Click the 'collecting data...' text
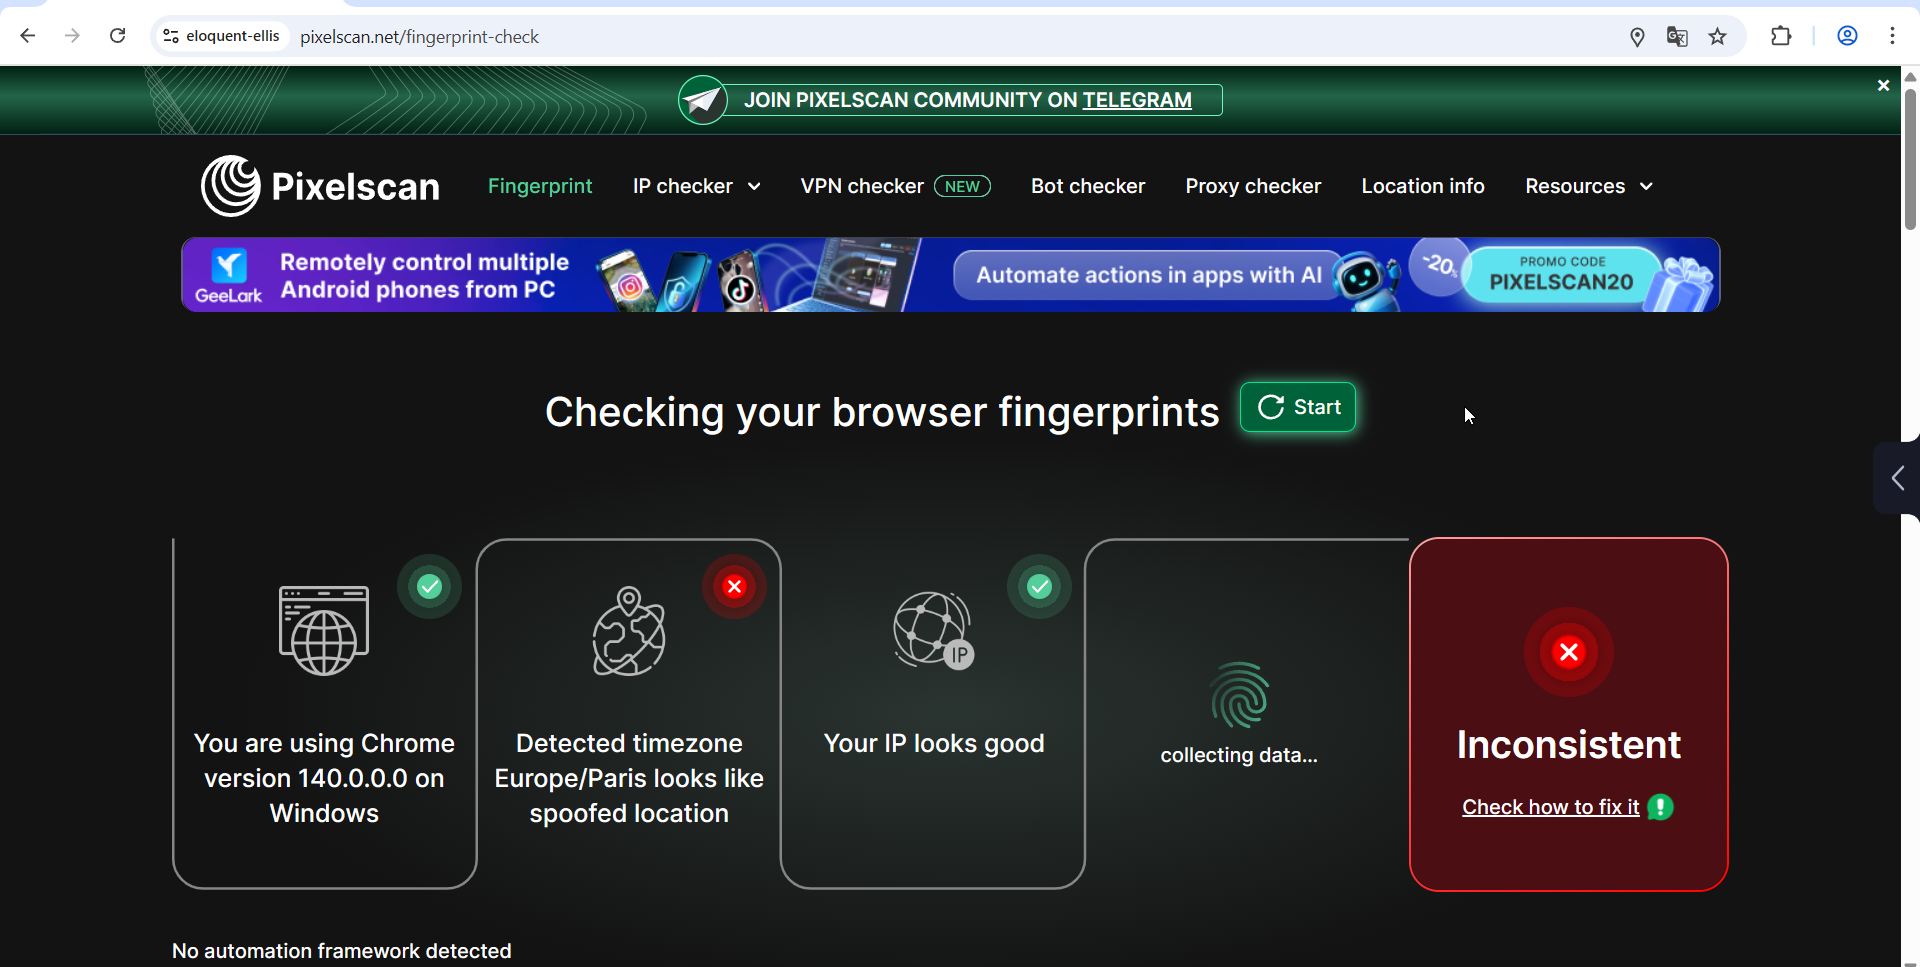Viewport: 1920px width, 967px height. 1239,755
